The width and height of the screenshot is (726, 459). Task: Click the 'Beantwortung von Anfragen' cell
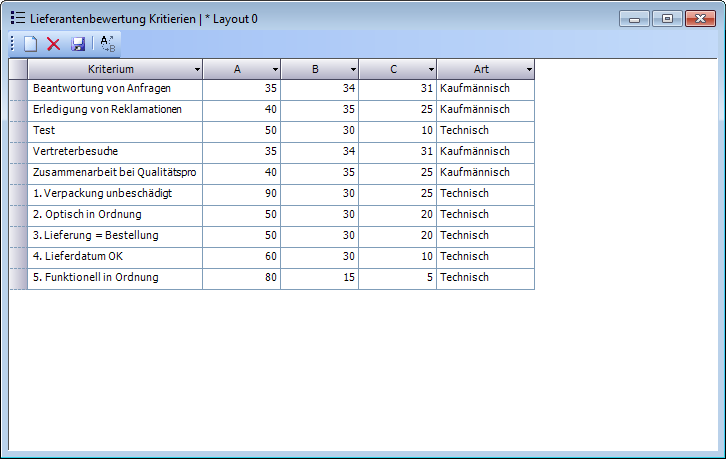click(115, 88)
